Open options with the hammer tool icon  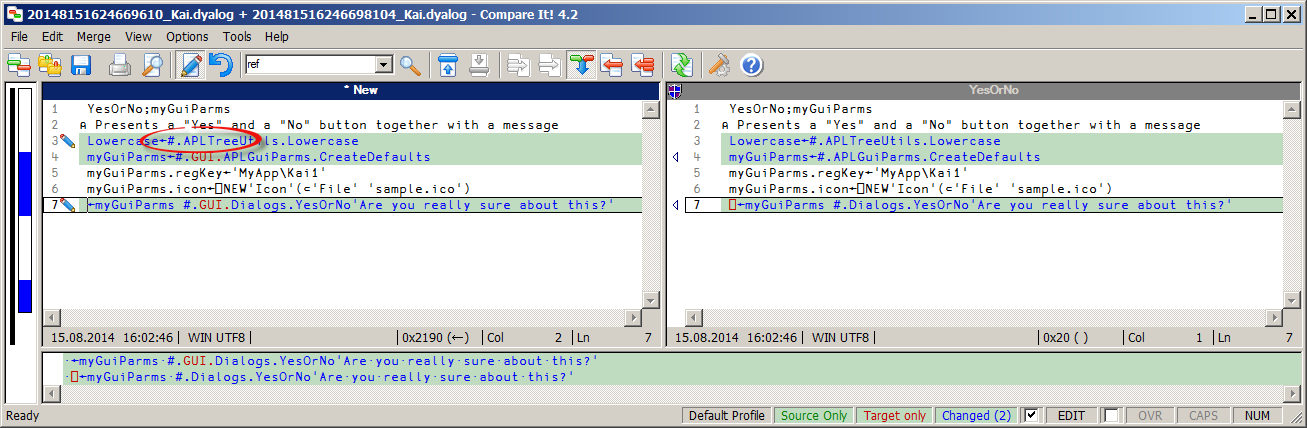(x=719, y=66)
